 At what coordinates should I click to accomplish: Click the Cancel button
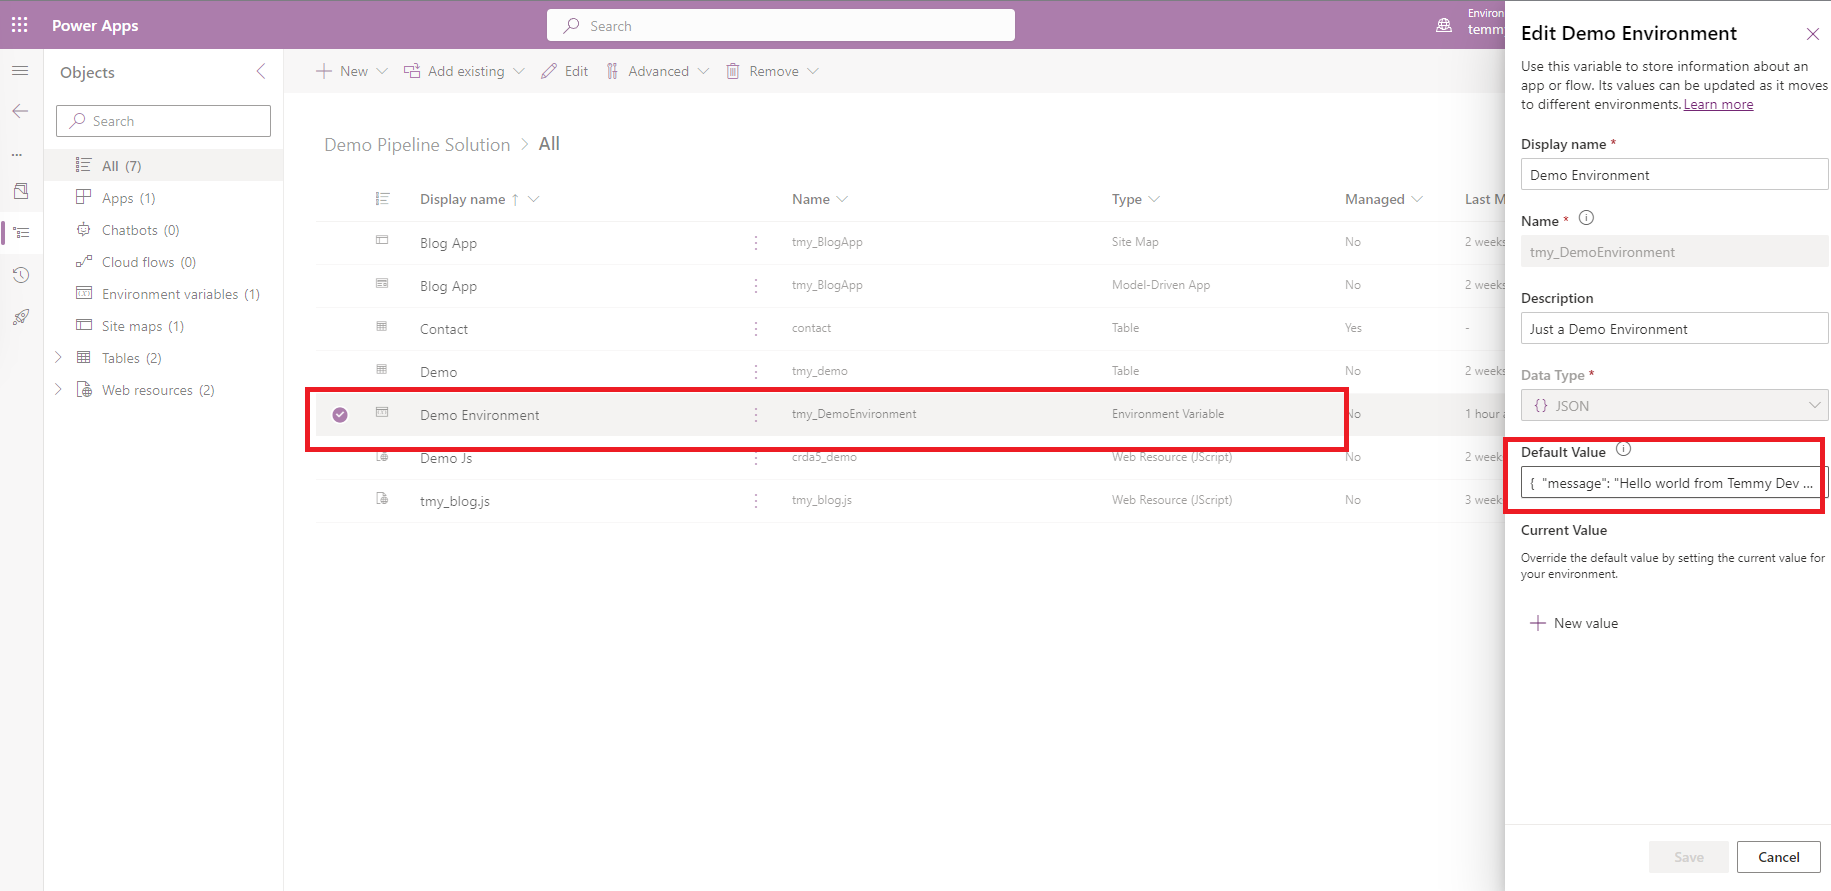coord(1778,857)
